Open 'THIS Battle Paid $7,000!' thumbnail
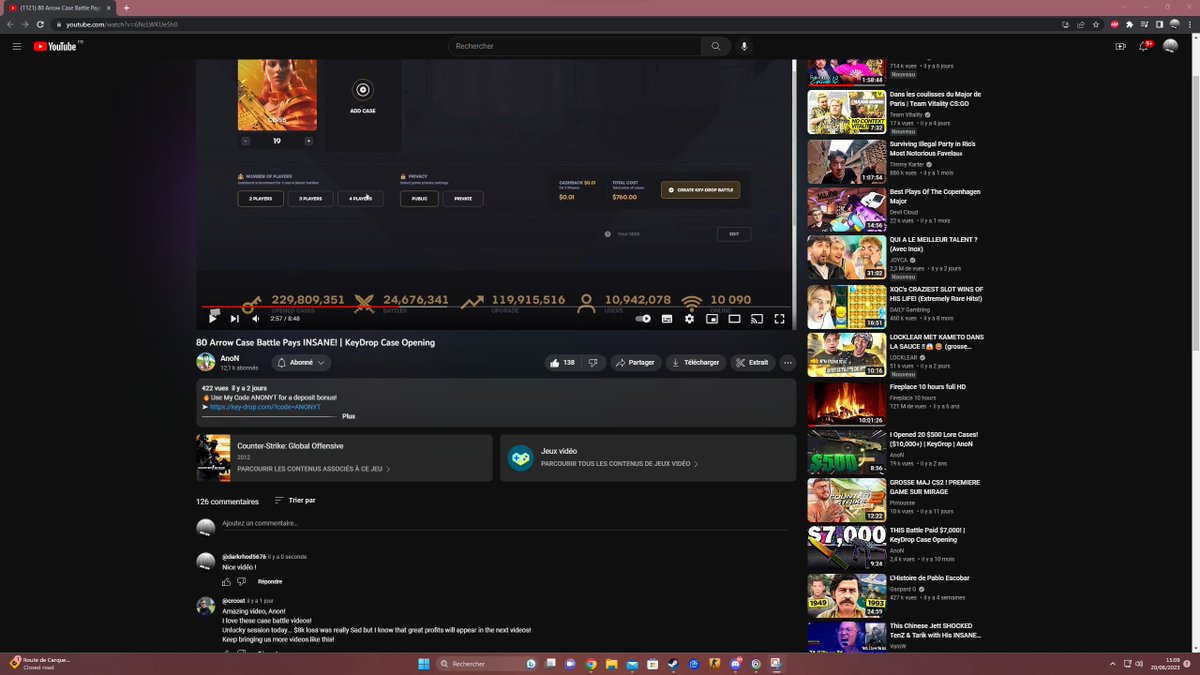The image size is (1200, 675). click(x=847, y=548)
